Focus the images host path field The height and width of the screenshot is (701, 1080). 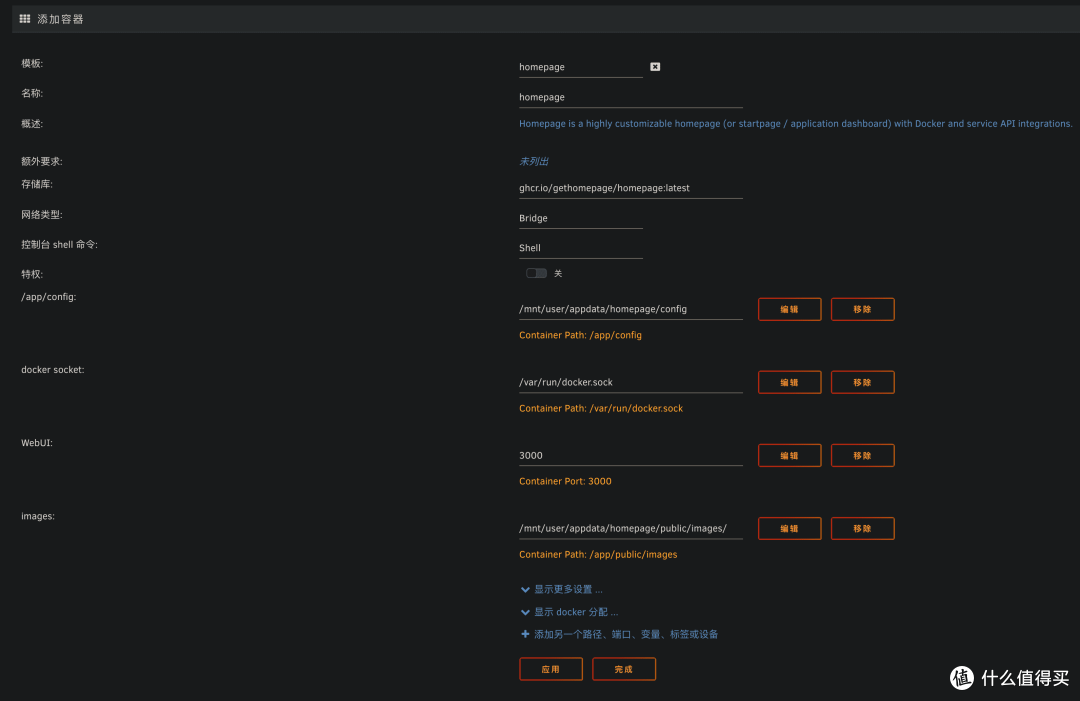click(631, 528)
